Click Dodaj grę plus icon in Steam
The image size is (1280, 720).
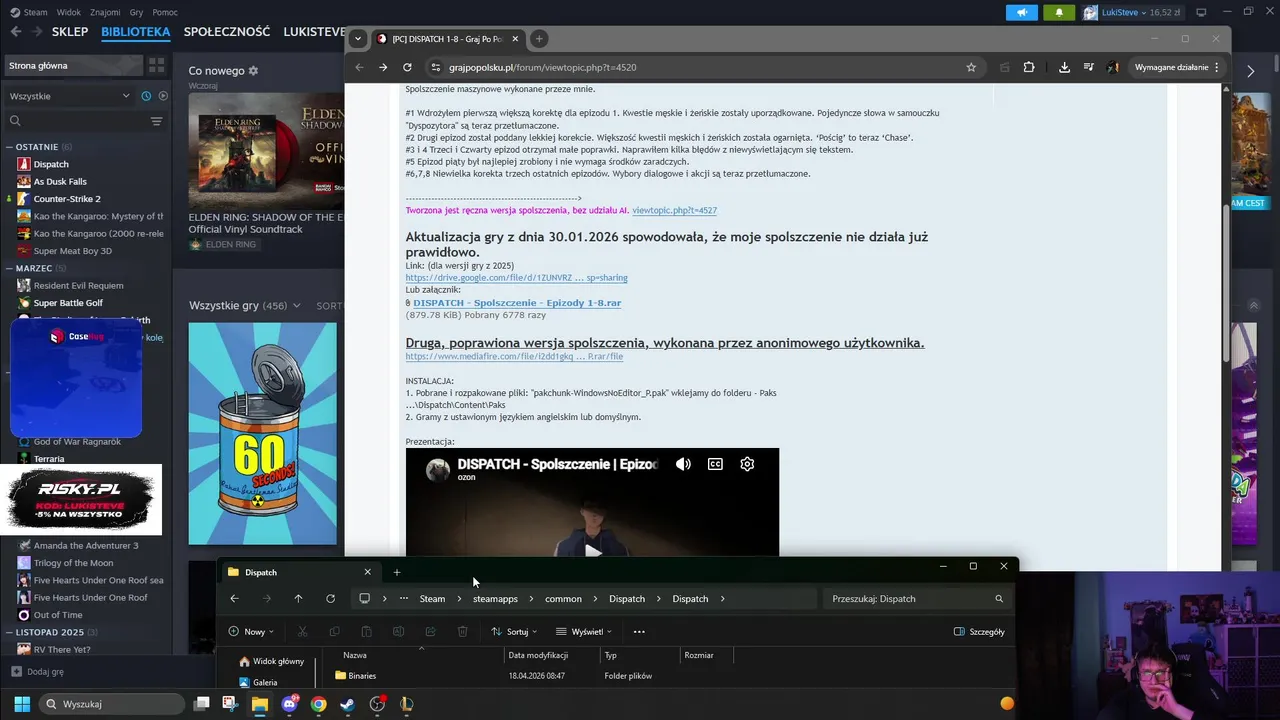coord(16,672)
